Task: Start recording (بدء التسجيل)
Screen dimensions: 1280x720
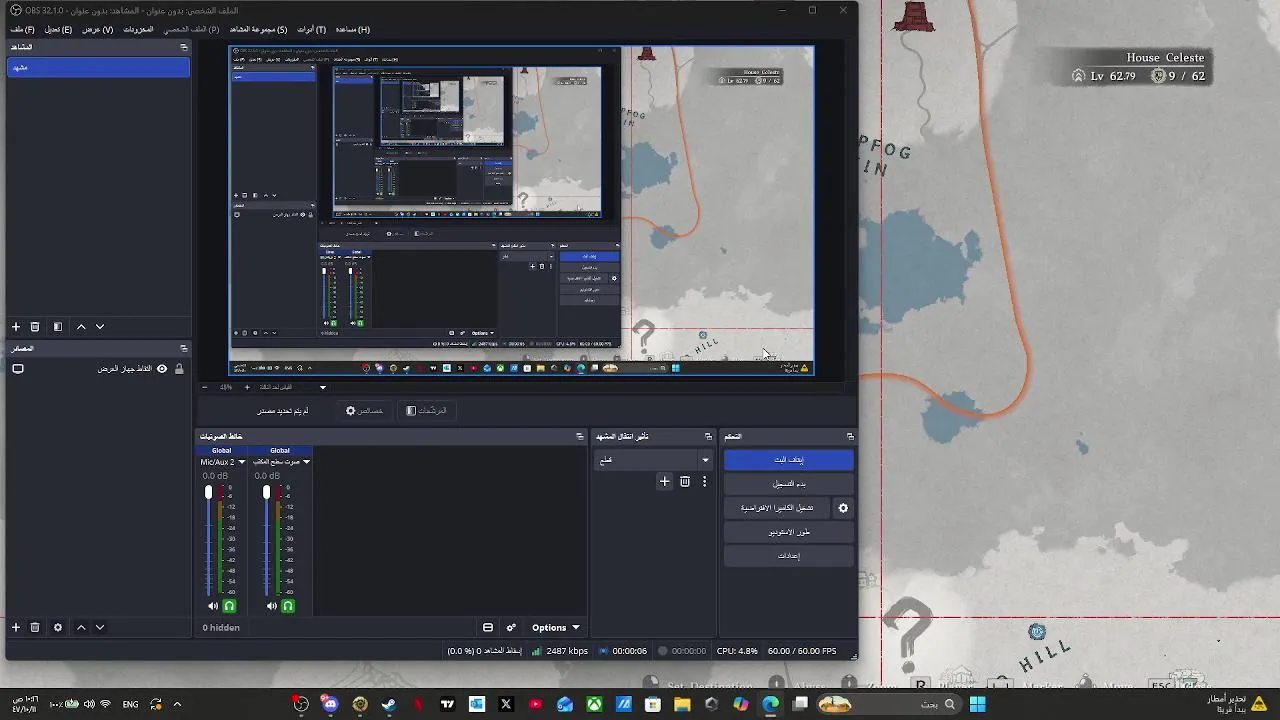Action: coord(789,484)
